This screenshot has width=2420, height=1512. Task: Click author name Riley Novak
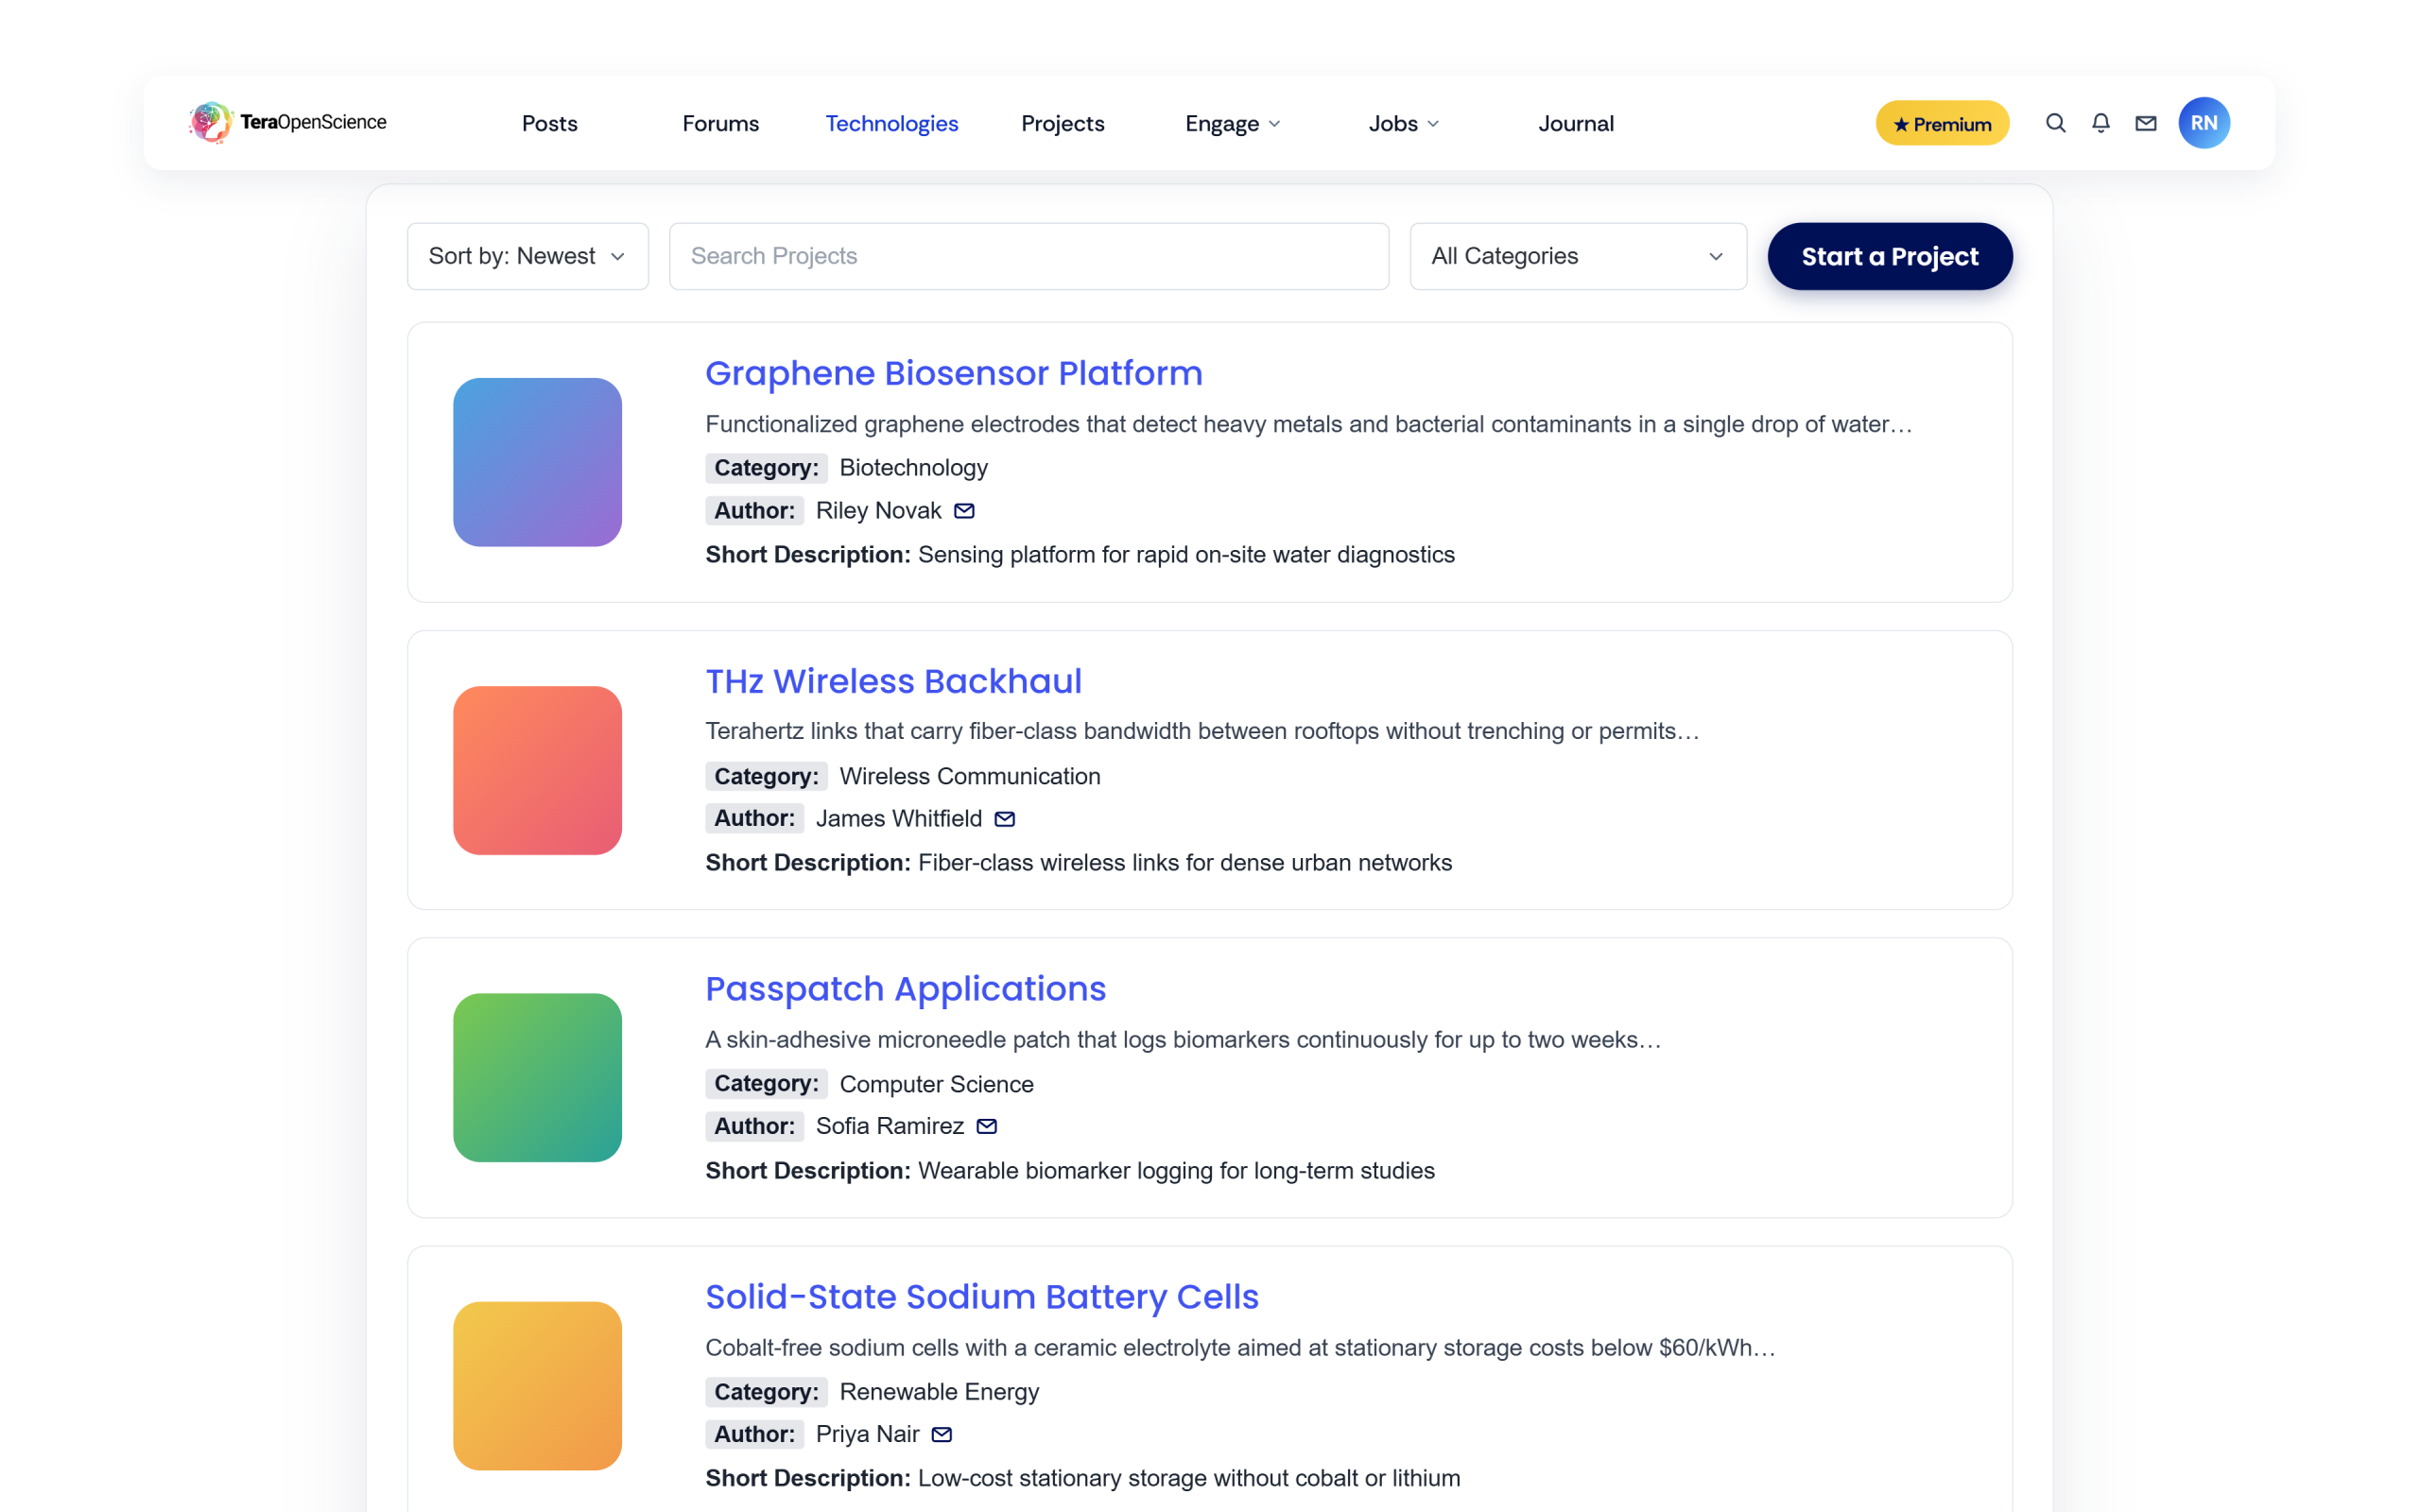tap(878, 511)
